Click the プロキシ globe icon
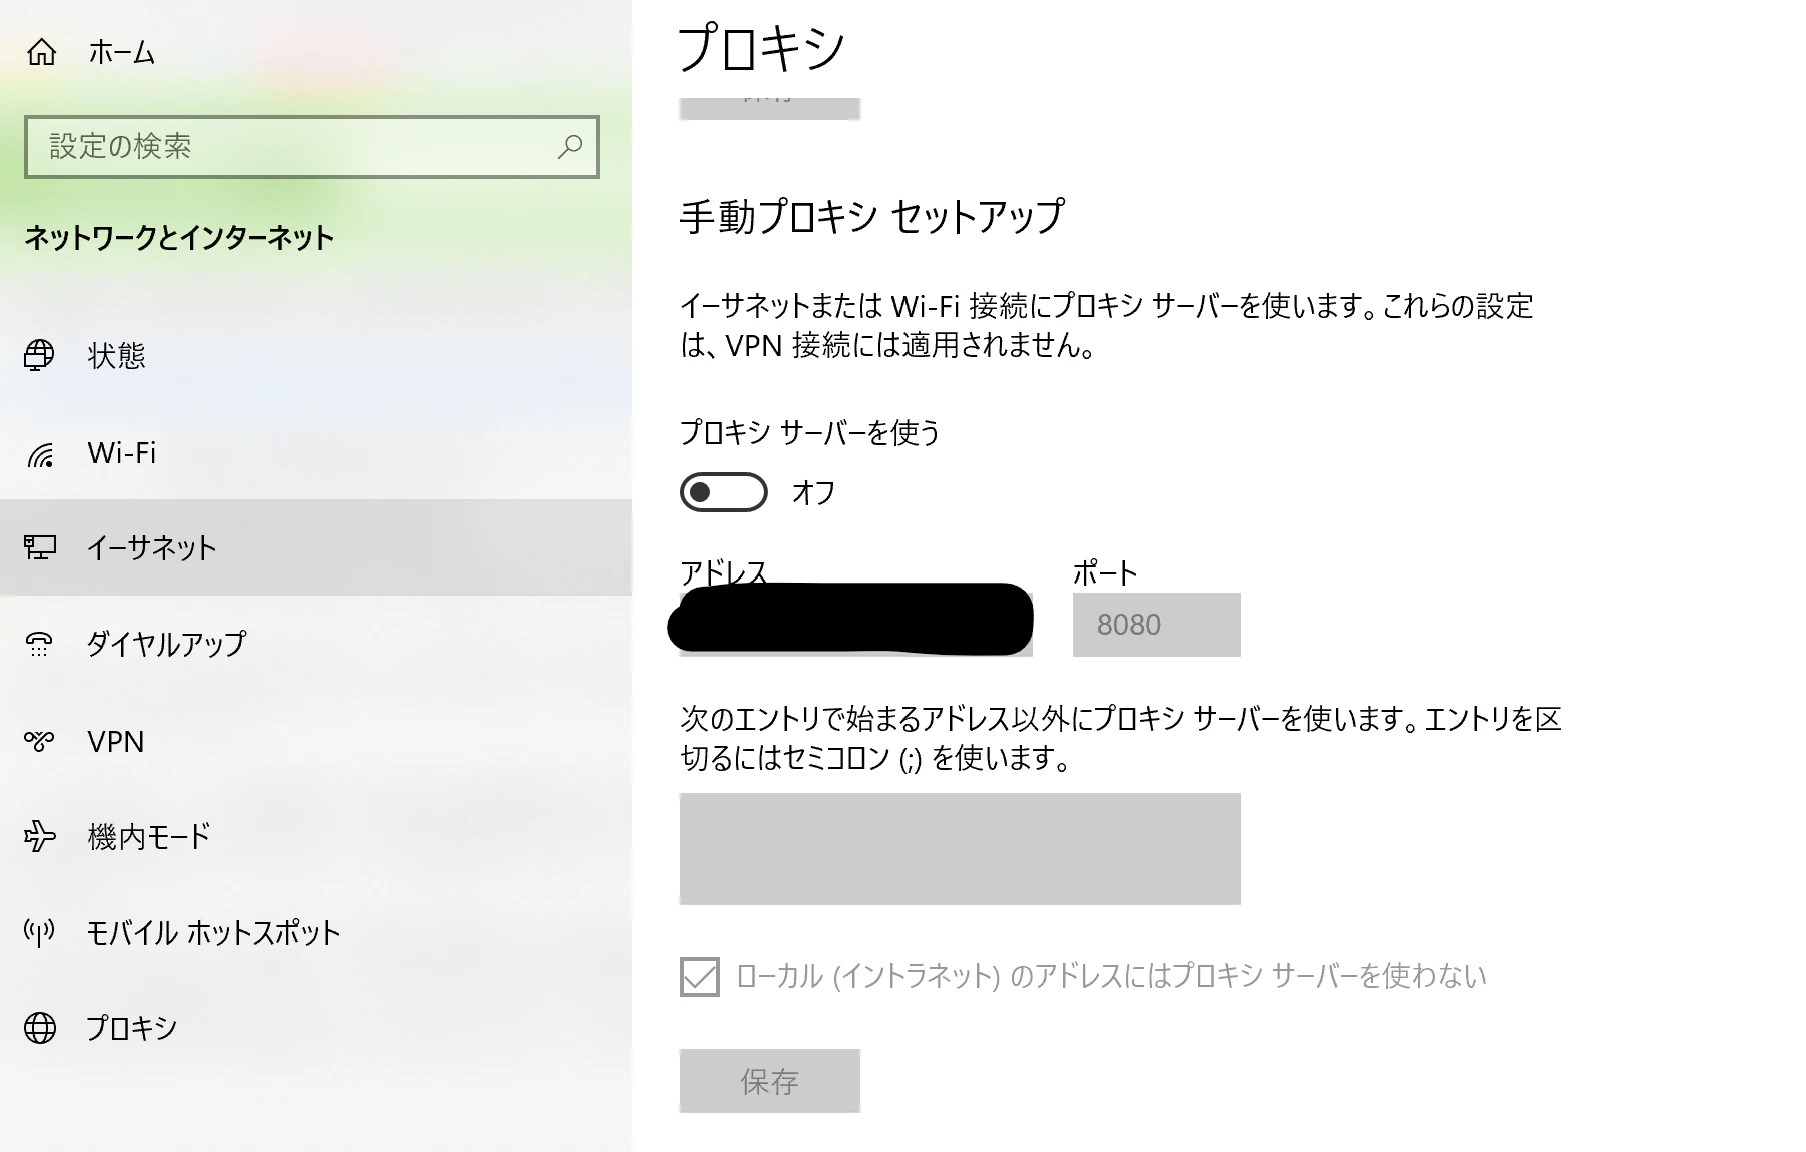 click(40, 1027)
